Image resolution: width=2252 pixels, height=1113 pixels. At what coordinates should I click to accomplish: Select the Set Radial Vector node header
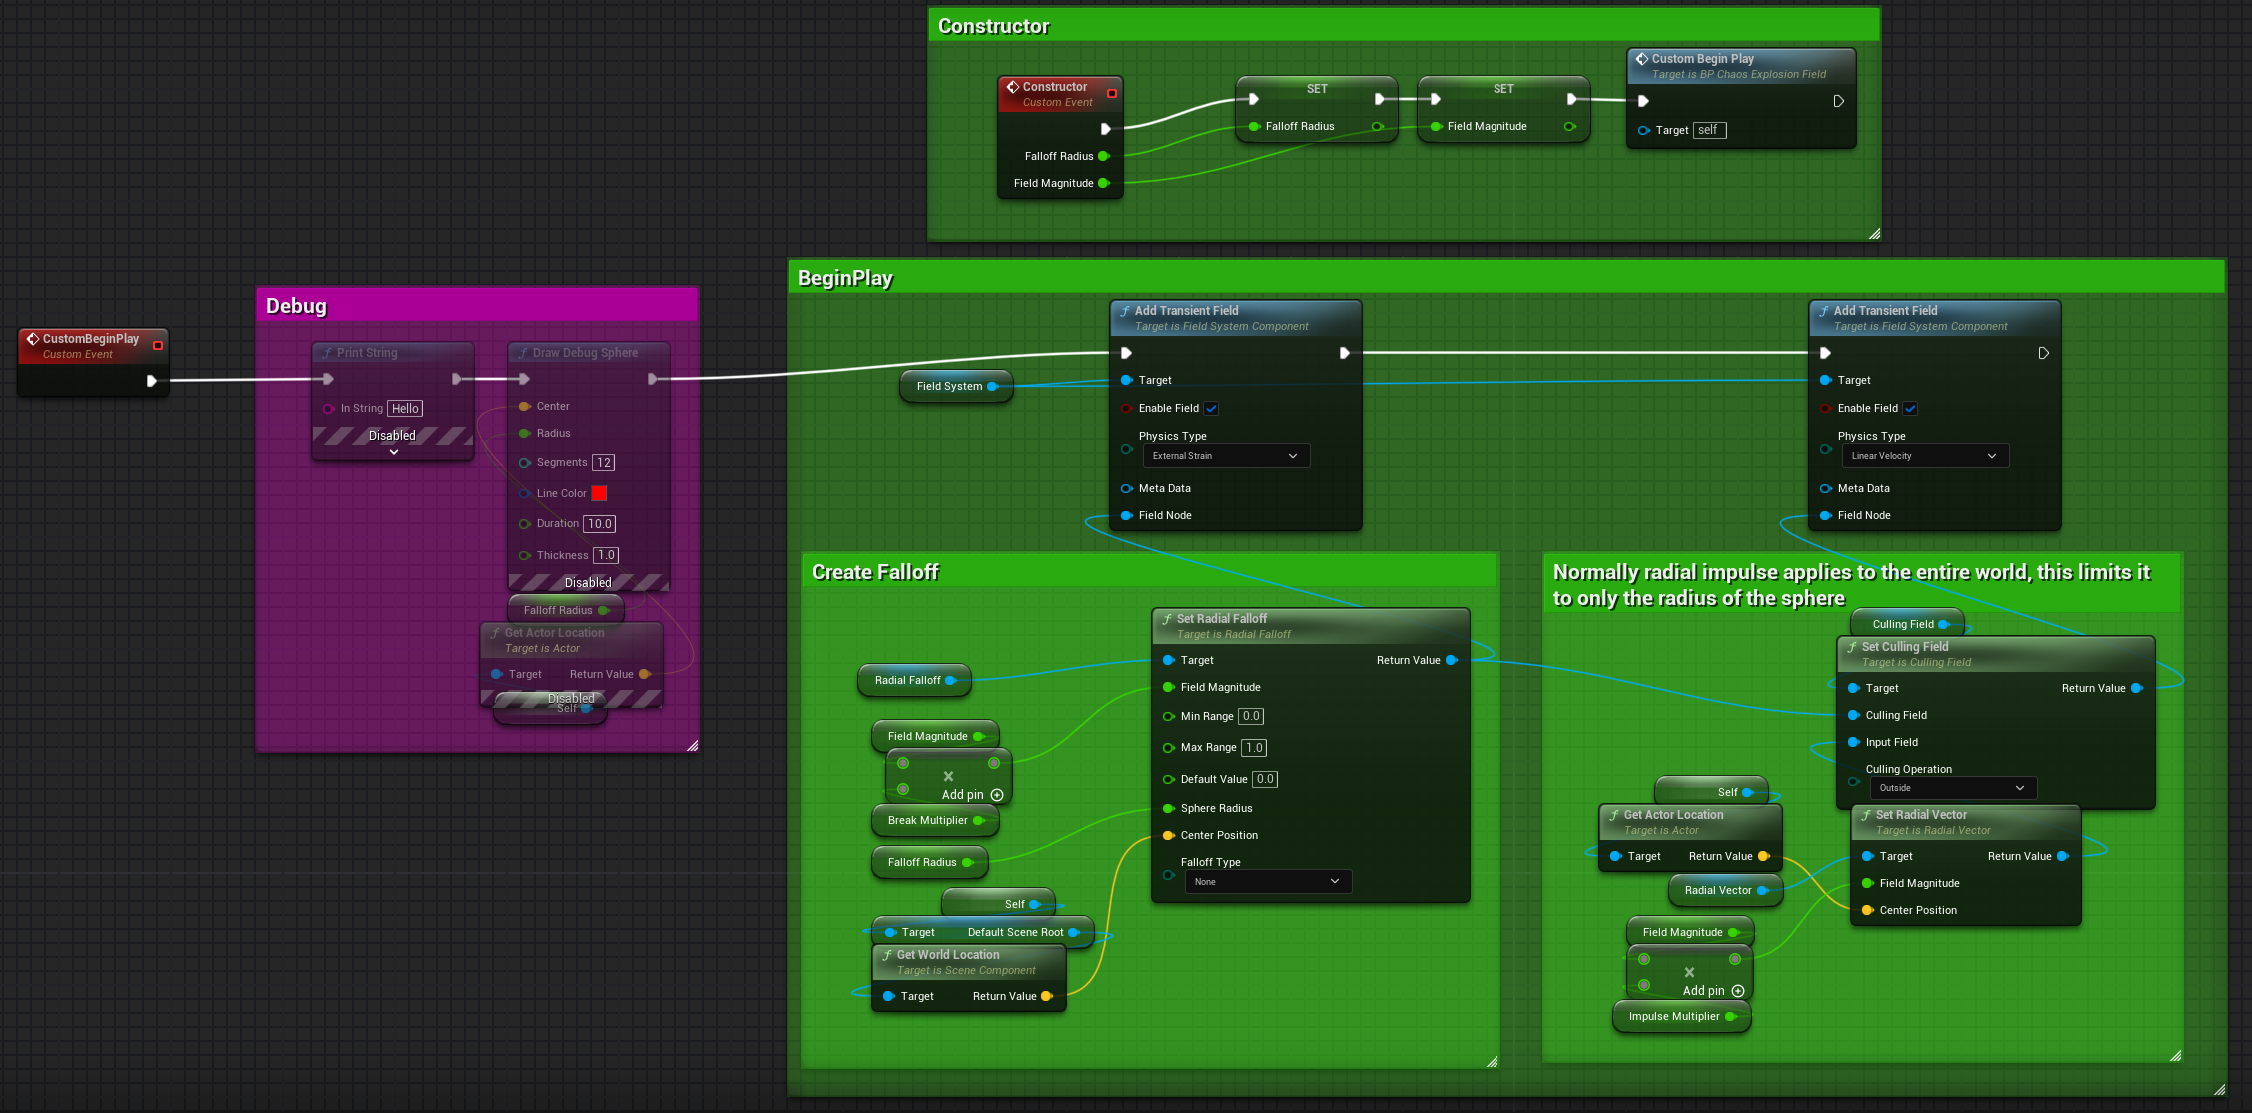[1966, 822]
